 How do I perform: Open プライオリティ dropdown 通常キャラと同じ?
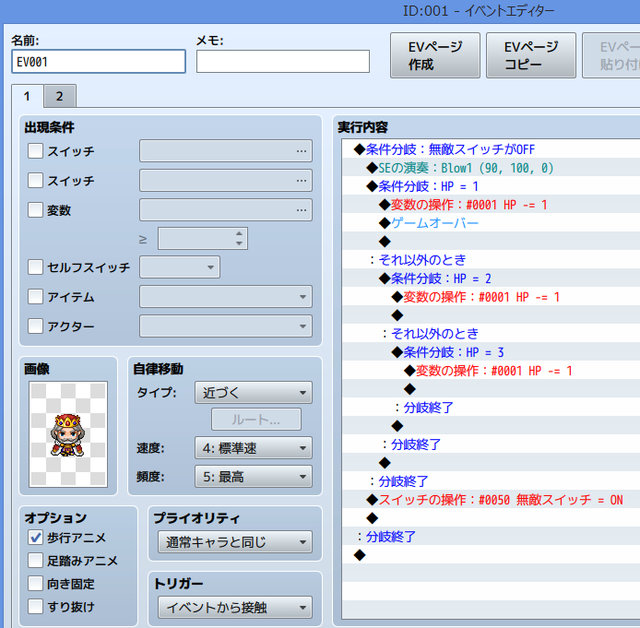[235, 542]
